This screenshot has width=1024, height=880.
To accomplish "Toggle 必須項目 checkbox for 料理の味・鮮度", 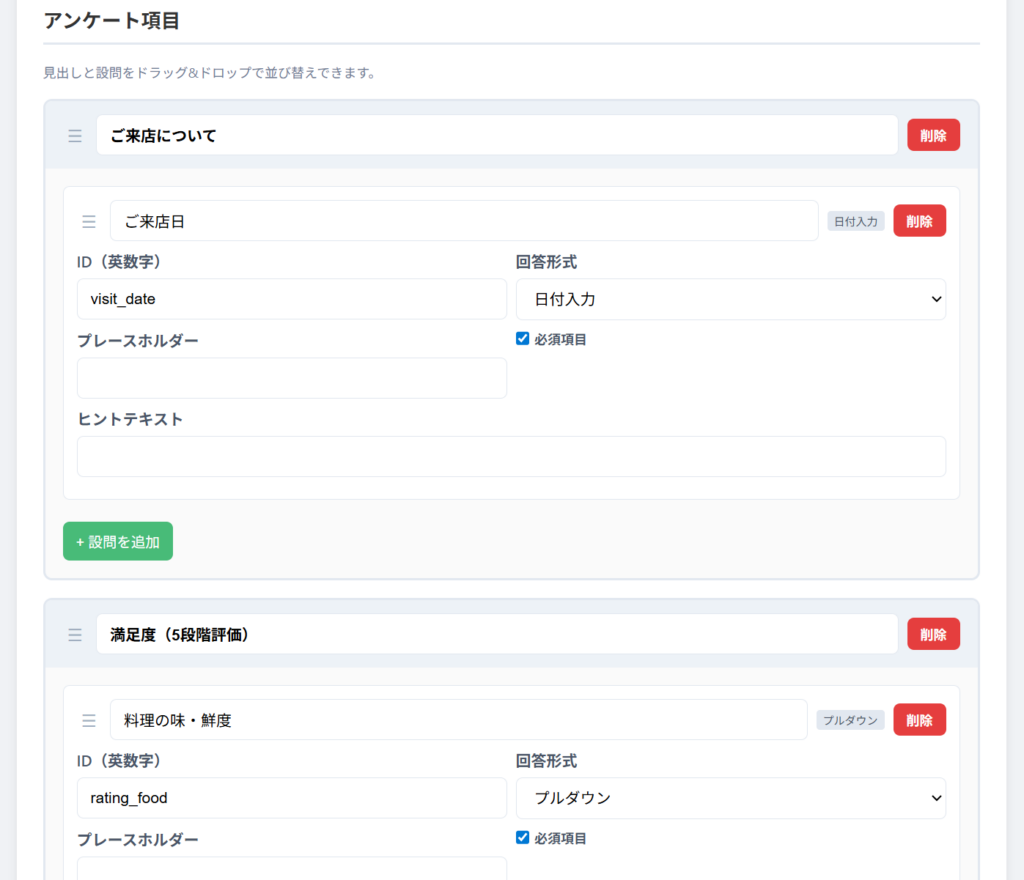I will pyautogui.click(x=522, y=838).
